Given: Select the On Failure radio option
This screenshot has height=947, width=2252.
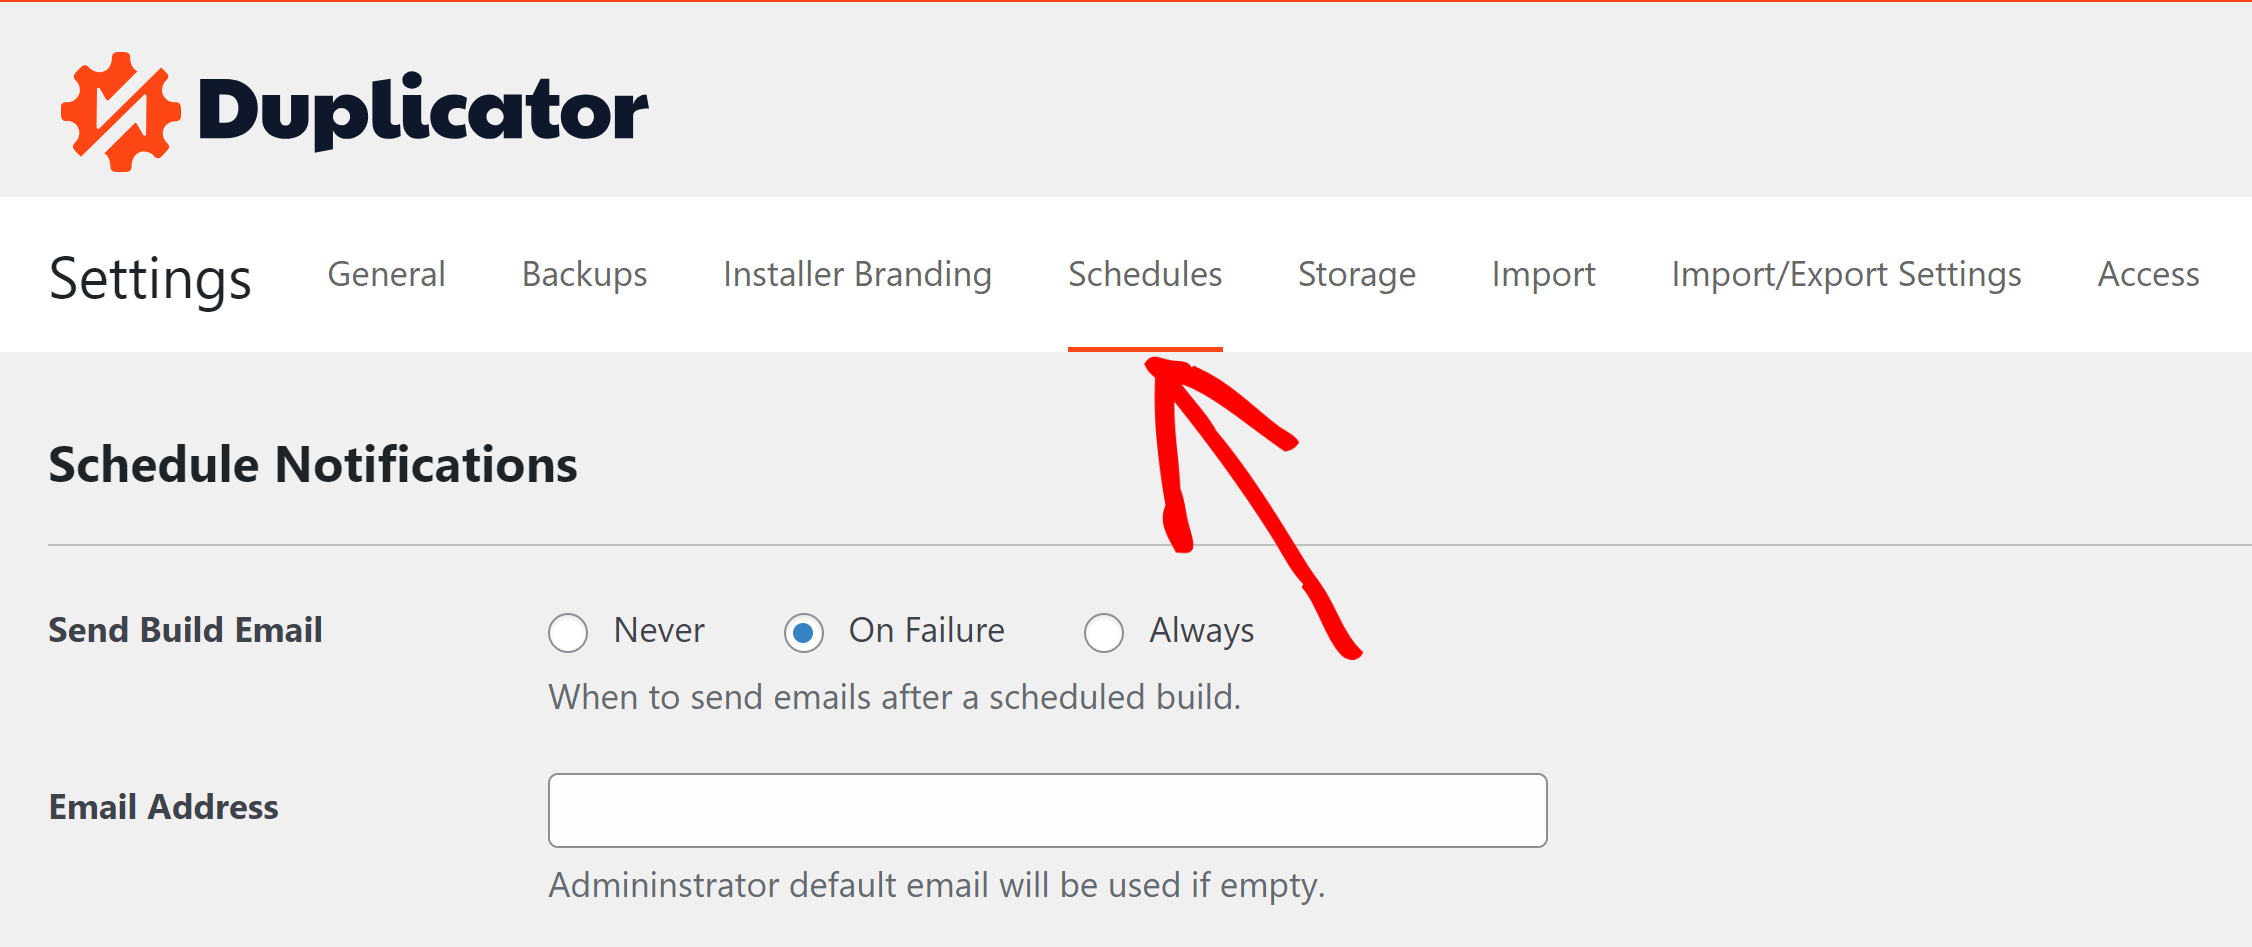Looking at the screenshot, I should point(803,632).
